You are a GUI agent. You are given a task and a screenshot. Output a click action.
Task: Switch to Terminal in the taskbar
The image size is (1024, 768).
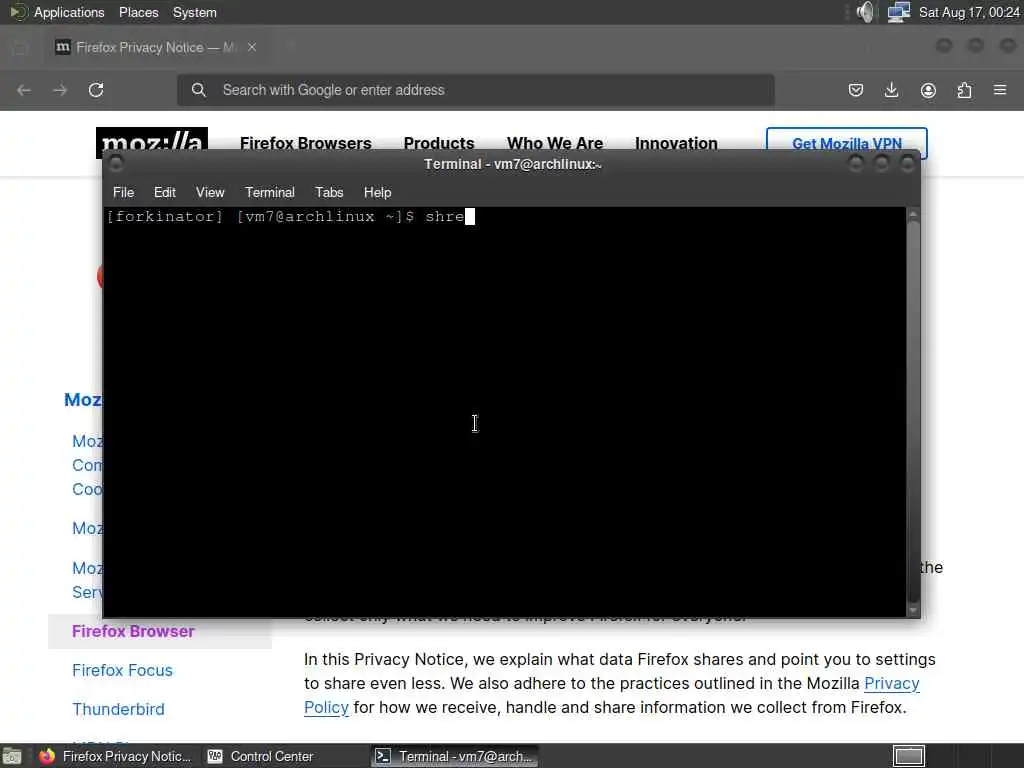(455, 756)
